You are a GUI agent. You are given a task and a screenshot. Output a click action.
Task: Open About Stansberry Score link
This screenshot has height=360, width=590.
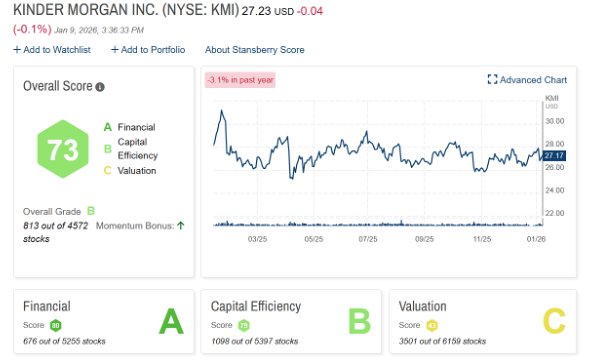point(255,50)
